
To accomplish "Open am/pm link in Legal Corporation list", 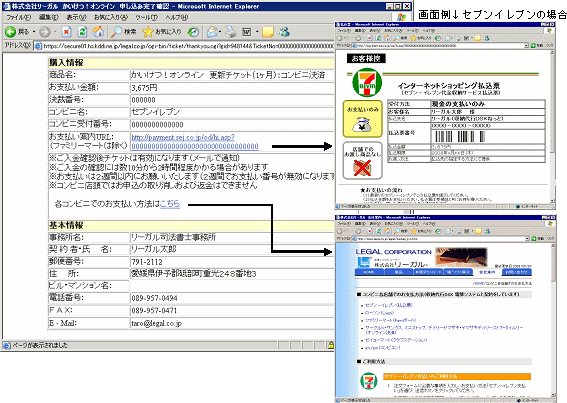I will 383,348.
